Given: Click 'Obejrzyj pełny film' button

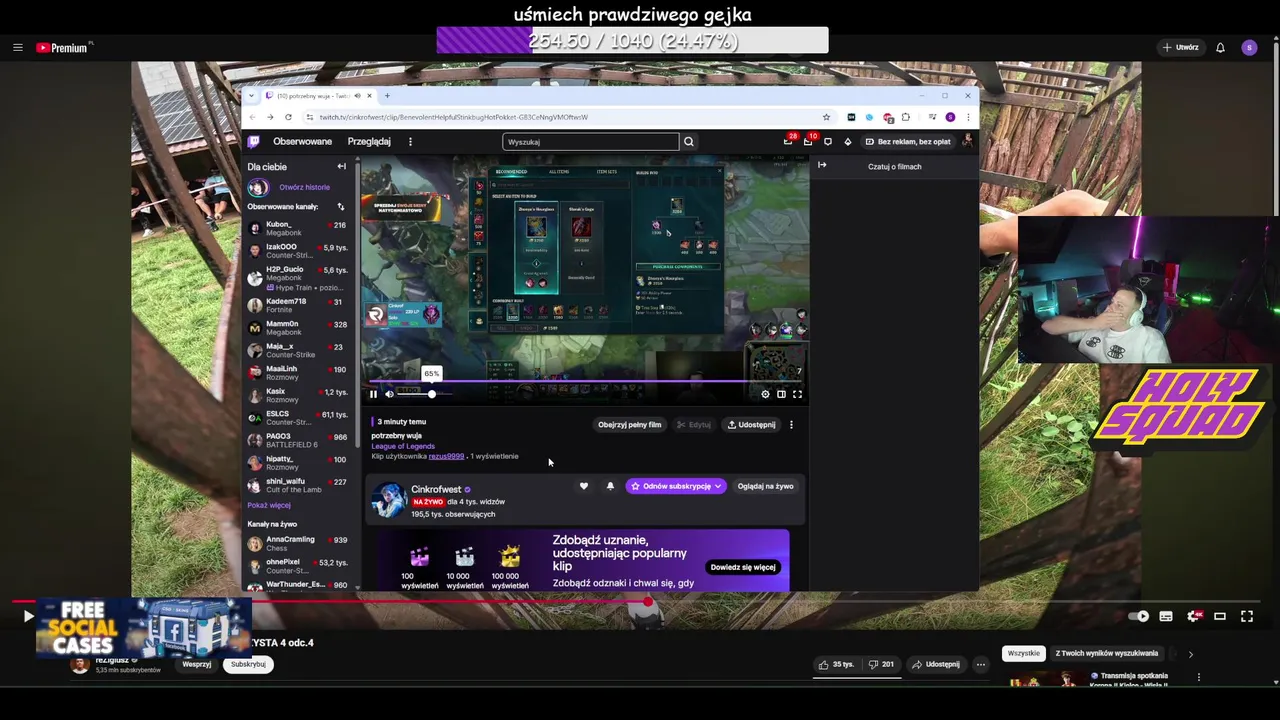Looking at the screenshot, I should (629, 425).
